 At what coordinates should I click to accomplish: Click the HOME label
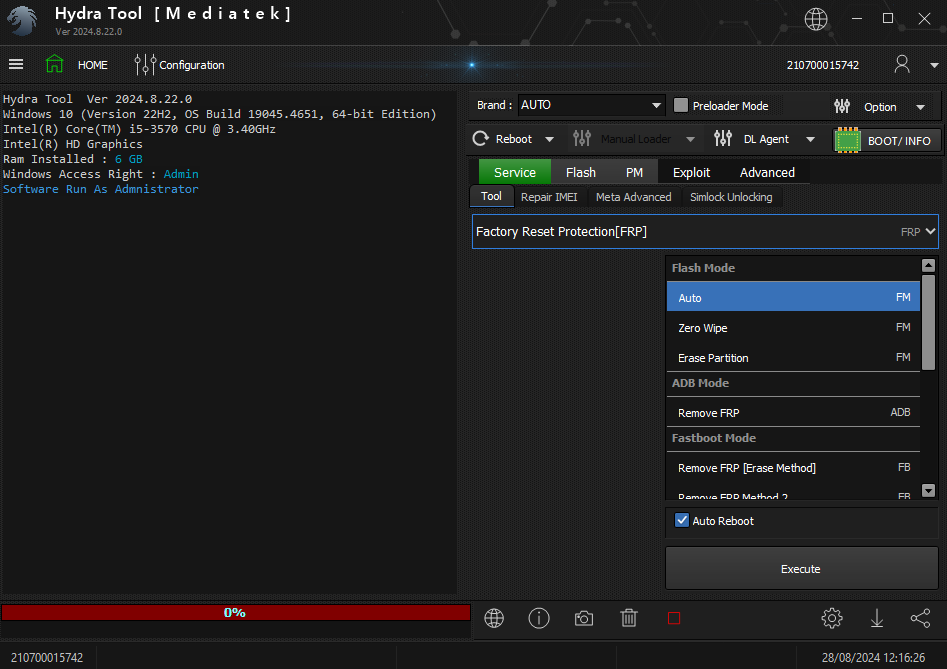92,65
